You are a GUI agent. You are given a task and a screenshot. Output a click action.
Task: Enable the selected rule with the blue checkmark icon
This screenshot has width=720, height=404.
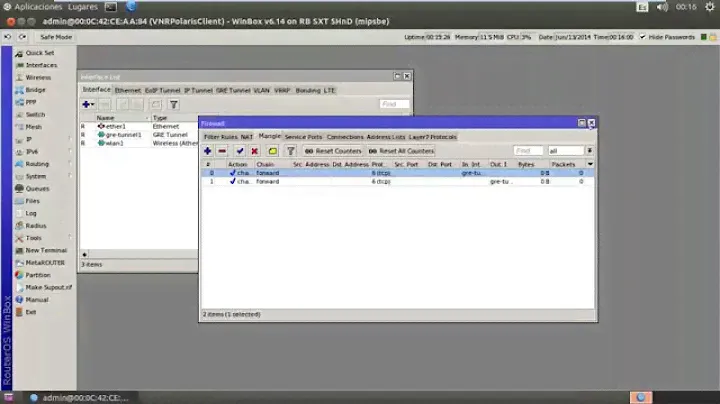pyautogui.click(x=240, y=150)
